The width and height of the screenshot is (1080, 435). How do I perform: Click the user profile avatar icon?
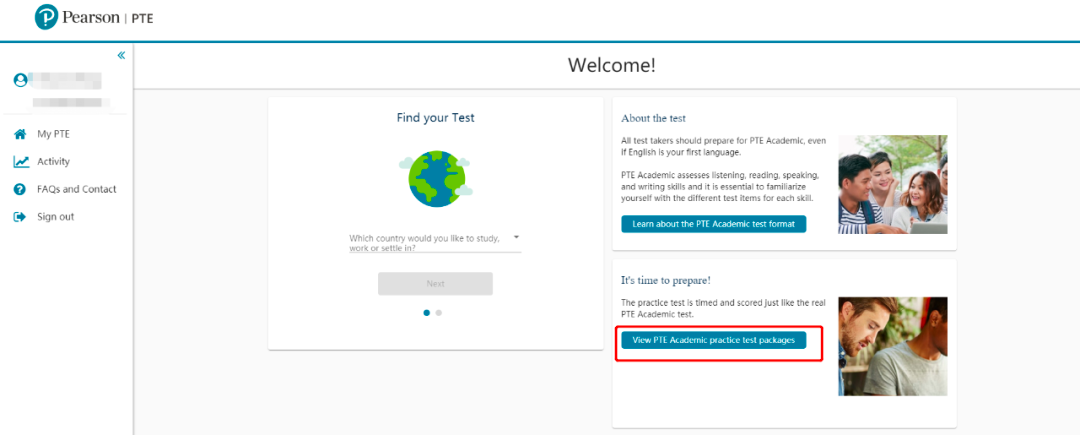tap(20, 80)
